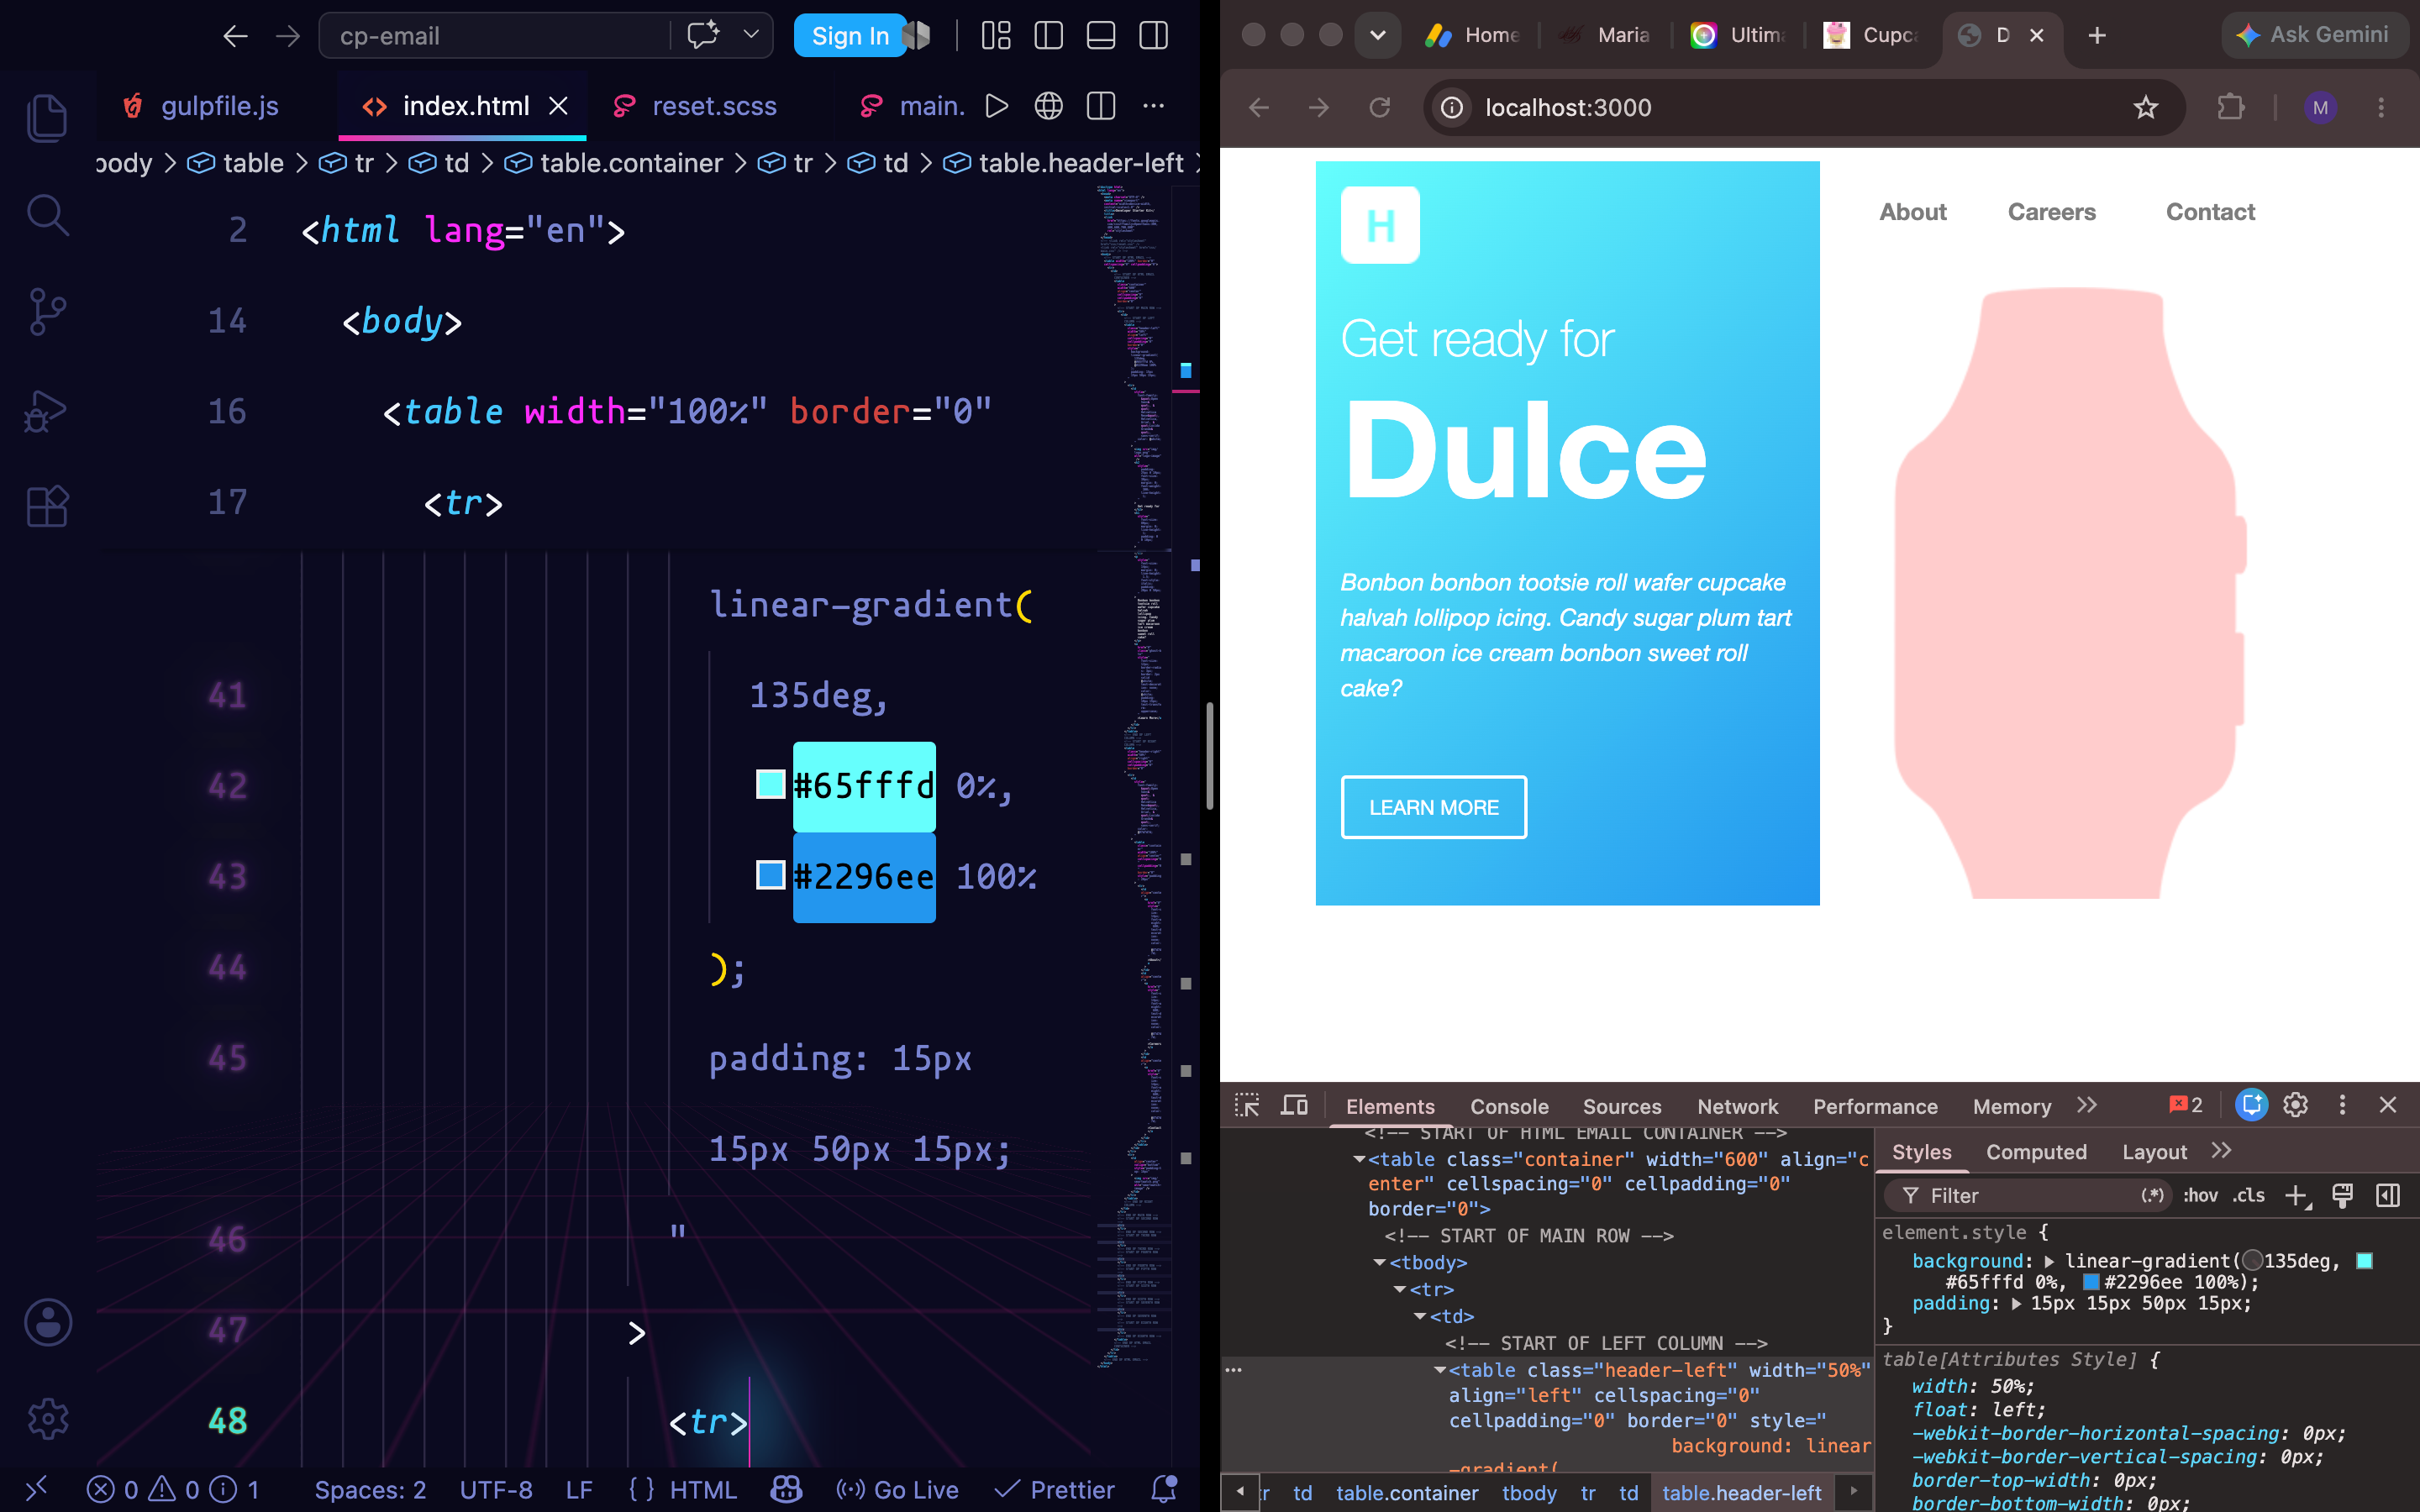Open the Explorer view in VS Code

(47, 118)
